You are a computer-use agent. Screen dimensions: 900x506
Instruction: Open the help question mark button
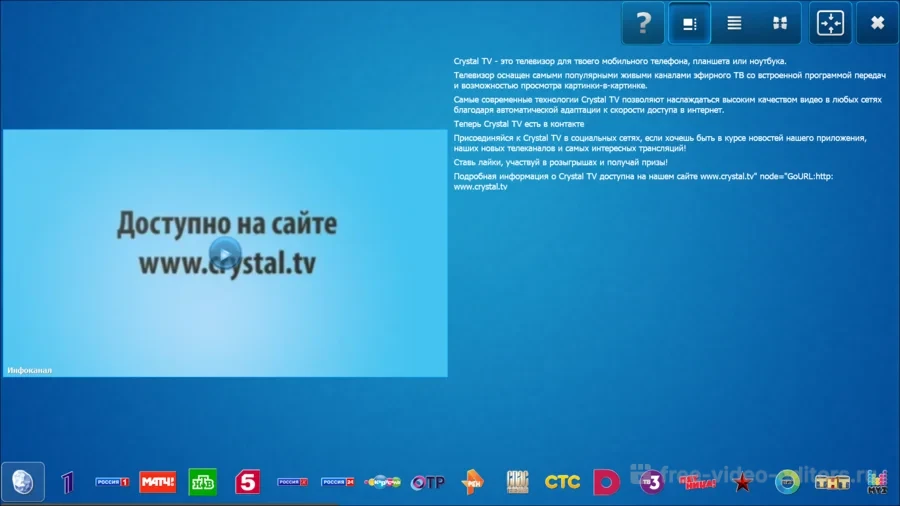643,23
